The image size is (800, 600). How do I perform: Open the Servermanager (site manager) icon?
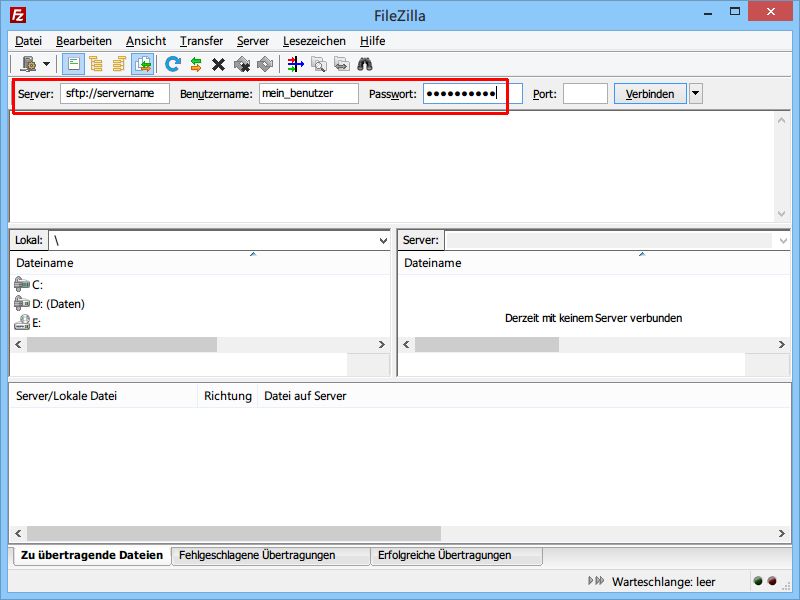29,64
